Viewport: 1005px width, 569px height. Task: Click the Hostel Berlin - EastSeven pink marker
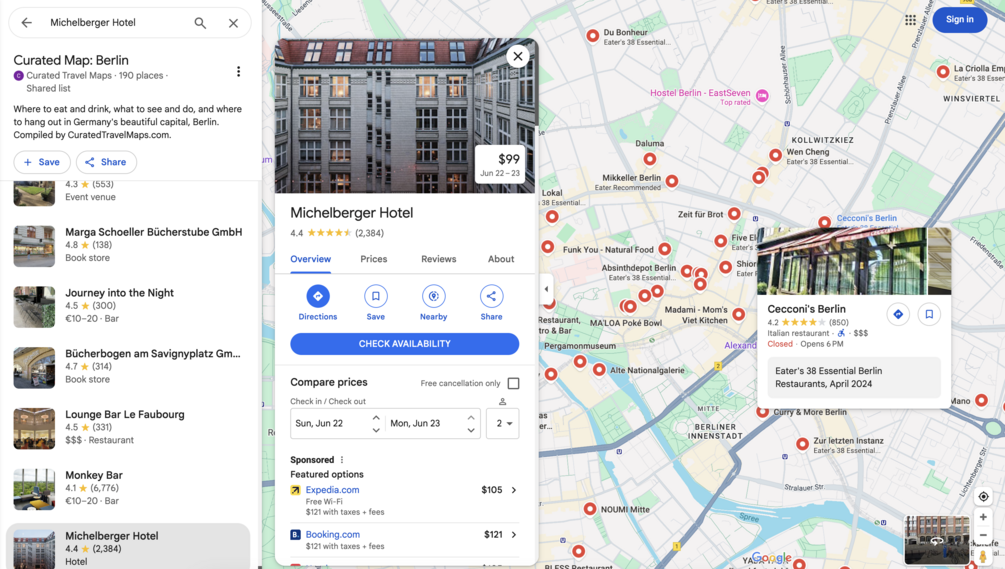(x=762, y=96)
